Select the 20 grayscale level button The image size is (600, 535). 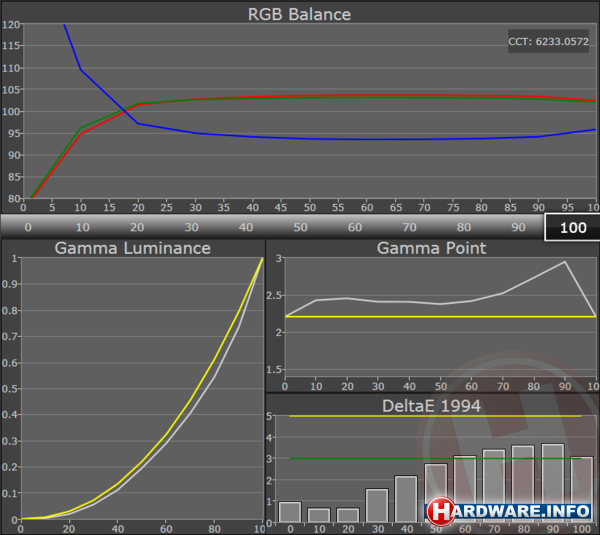coord(137,227)
